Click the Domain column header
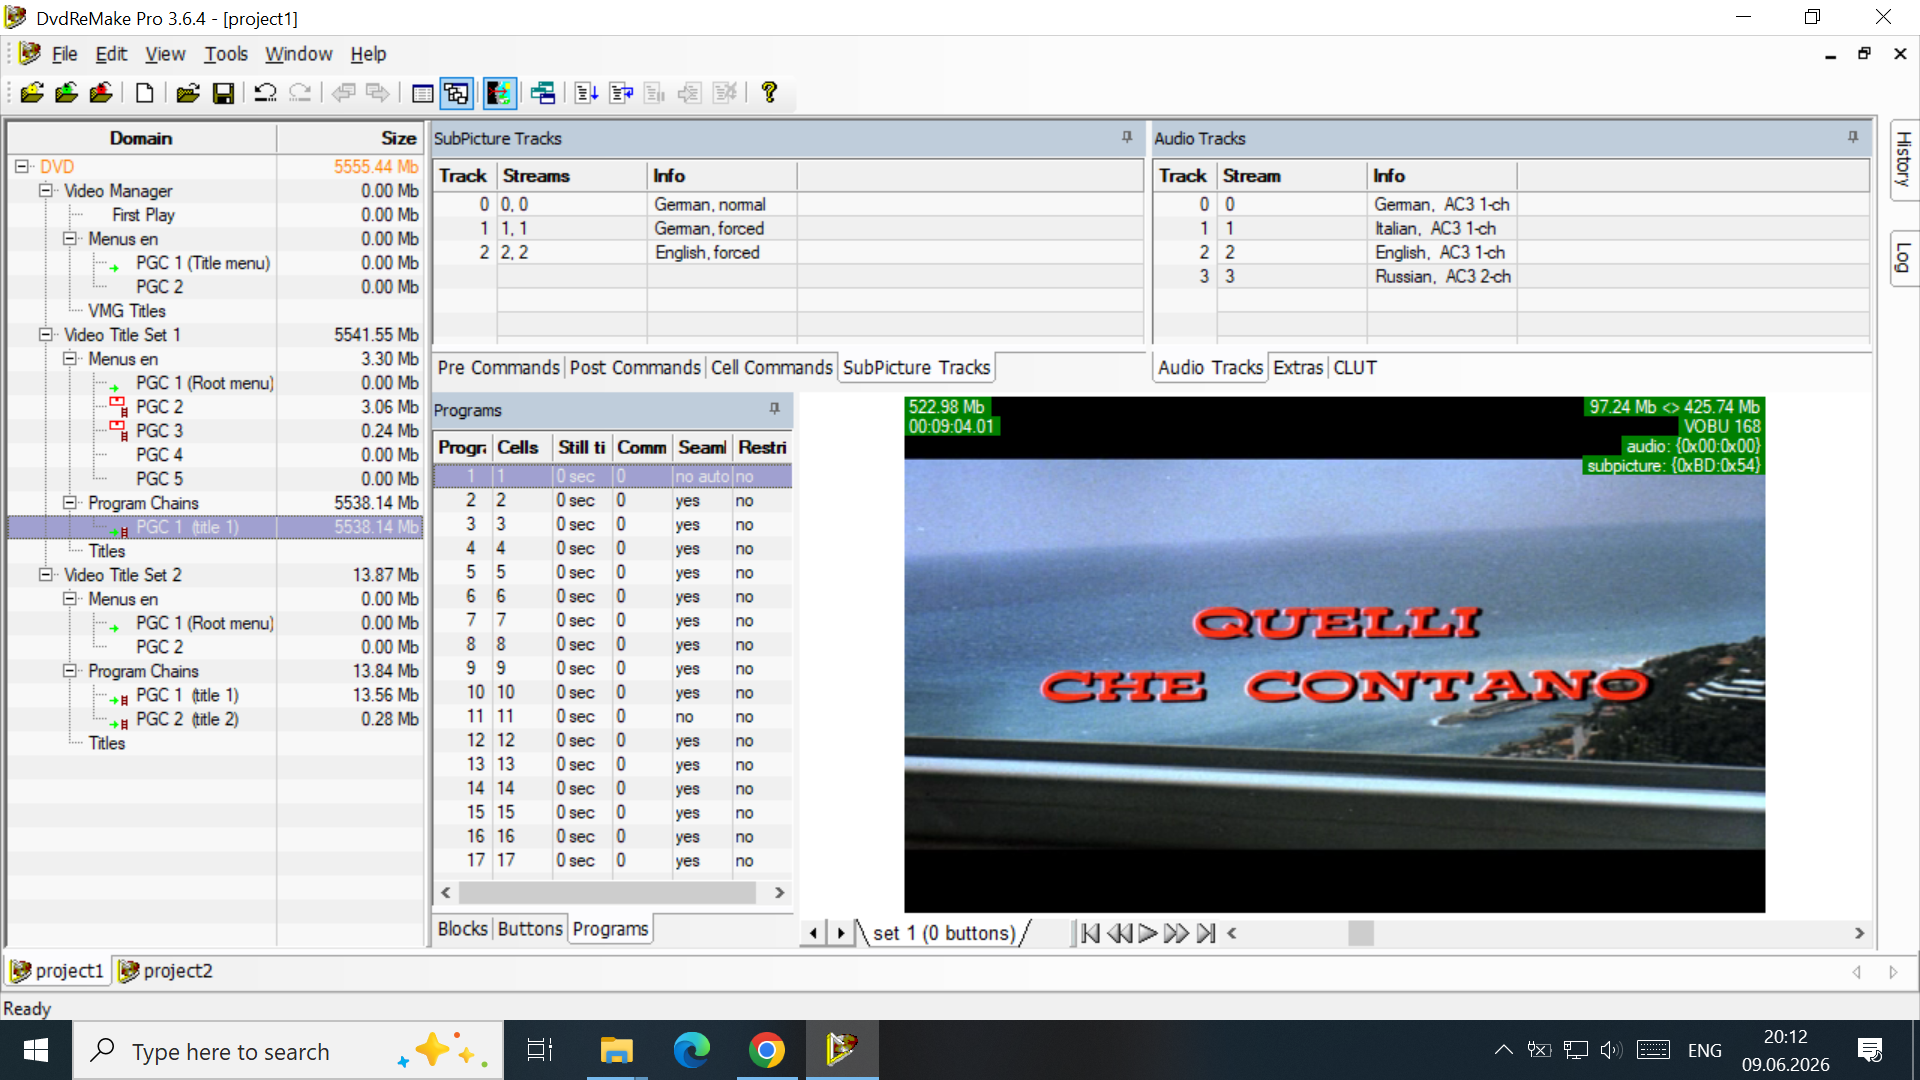Viewport: 1920px width, 1080px height. pos(141,138)
